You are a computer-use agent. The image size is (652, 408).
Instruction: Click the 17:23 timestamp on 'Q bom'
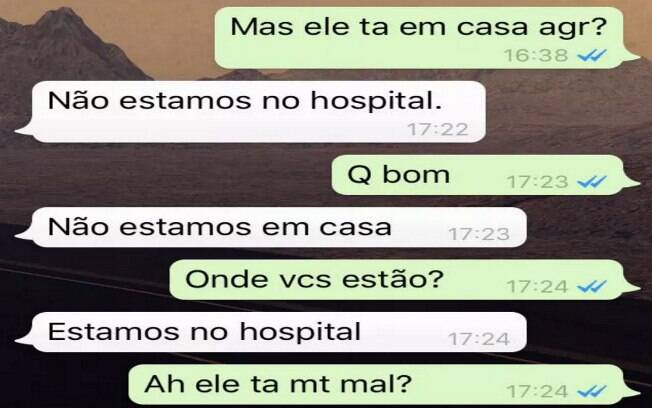(x=537, y=182)
